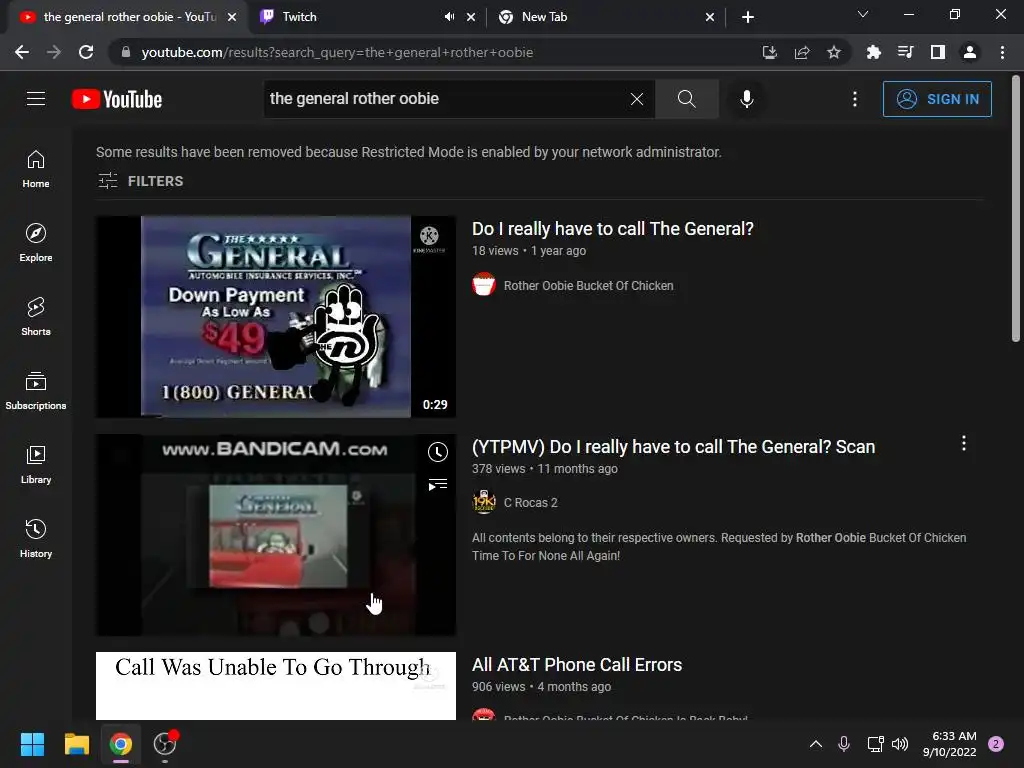
Task: Add YTPMV video to queue
Action: 438,484
